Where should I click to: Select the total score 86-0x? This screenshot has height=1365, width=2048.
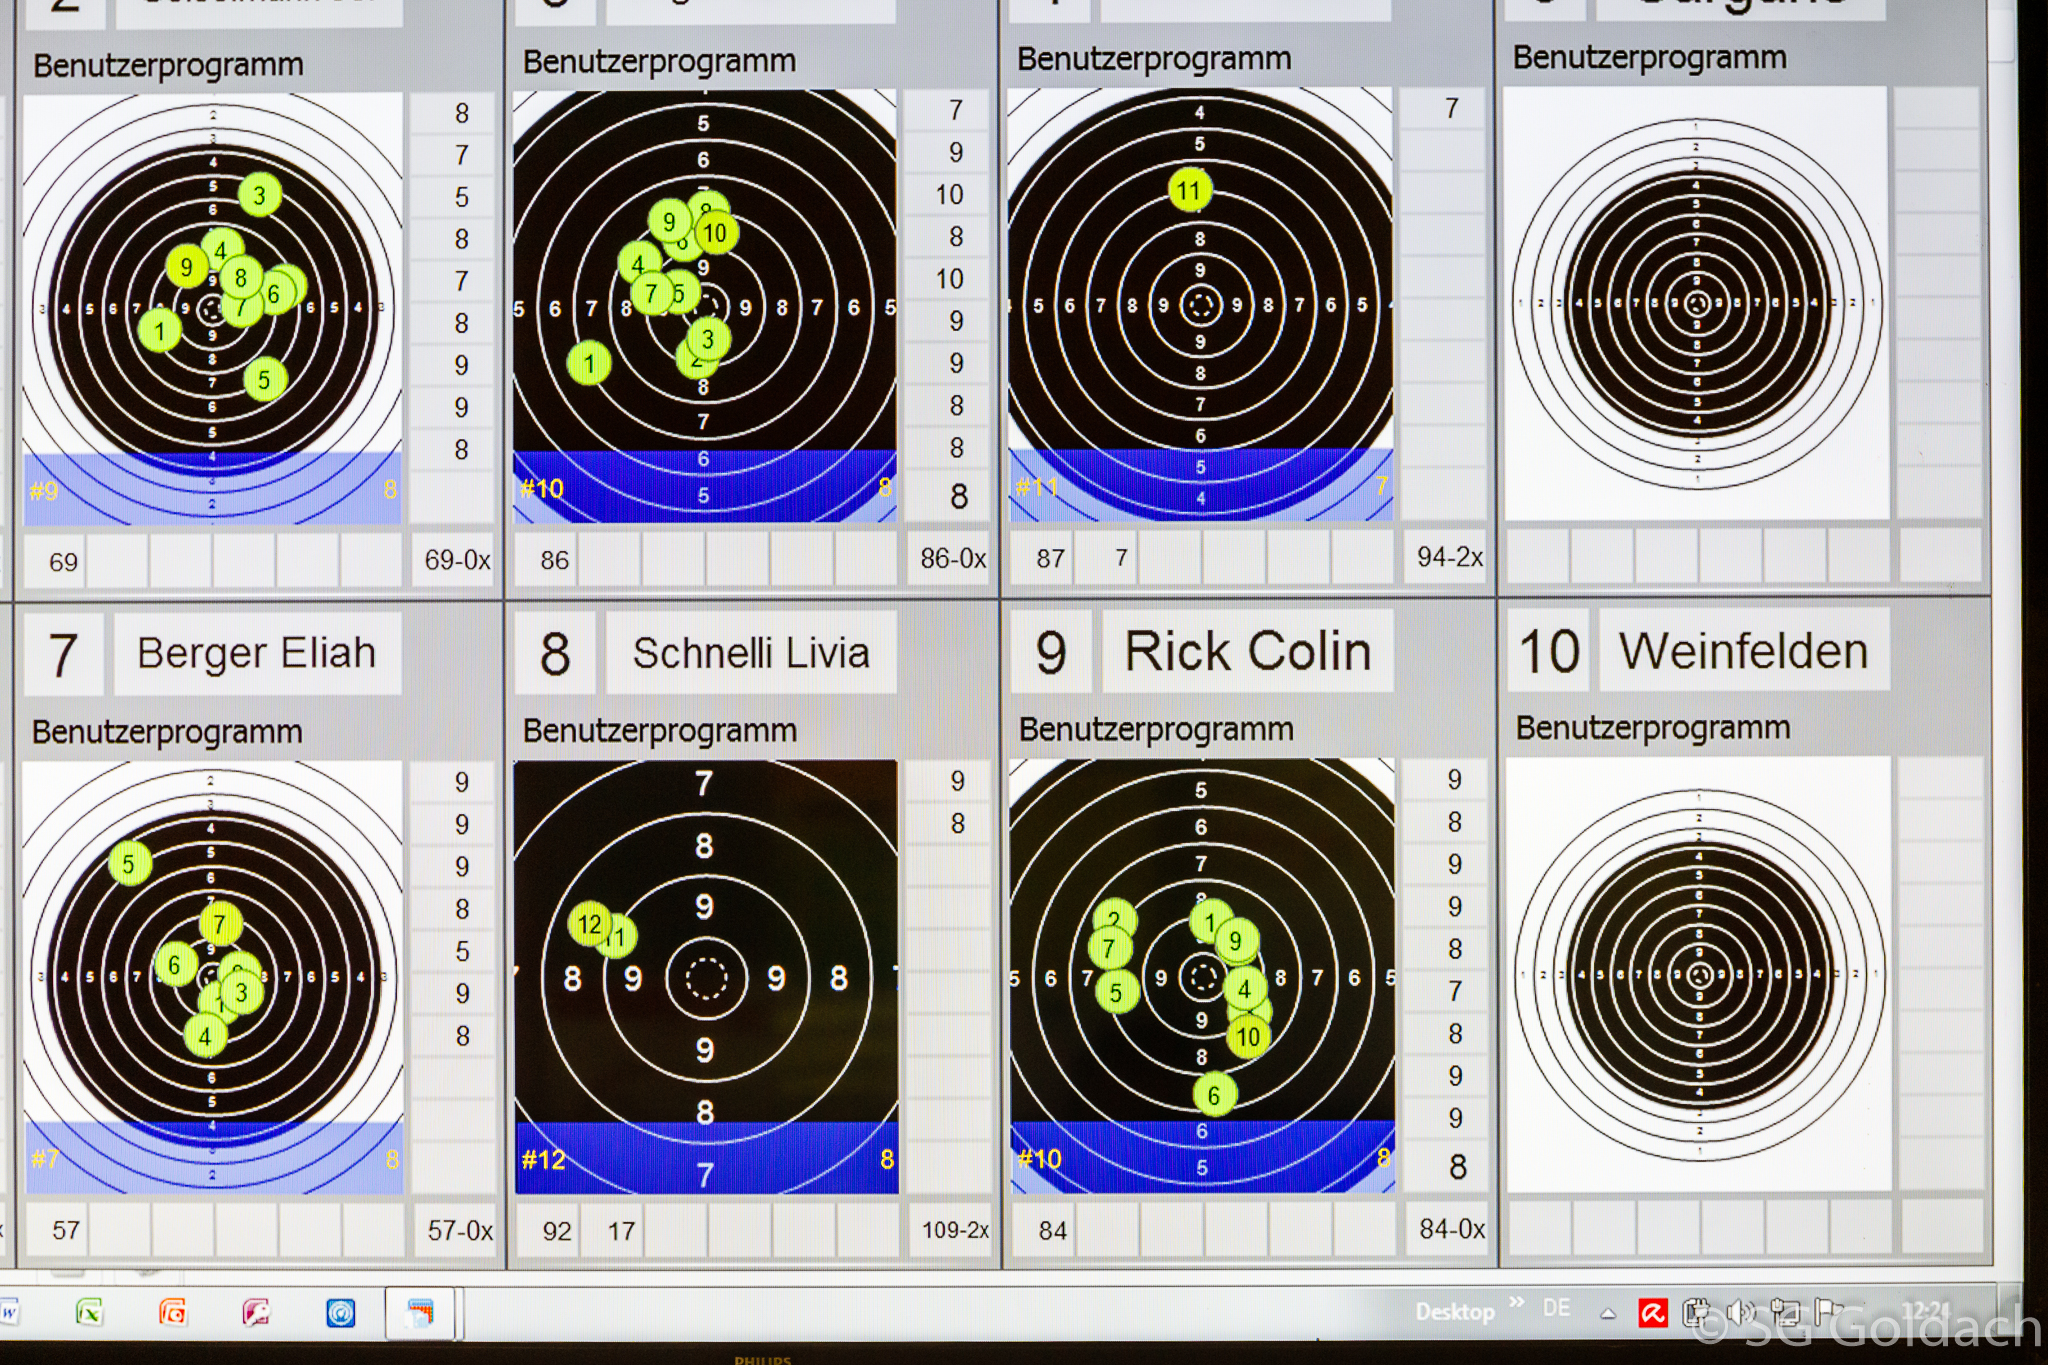(953, 558)
